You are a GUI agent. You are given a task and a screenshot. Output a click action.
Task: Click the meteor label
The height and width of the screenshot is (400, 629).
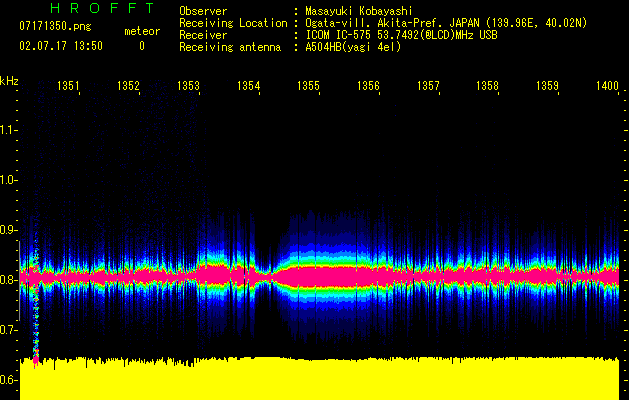coord(142,31)
